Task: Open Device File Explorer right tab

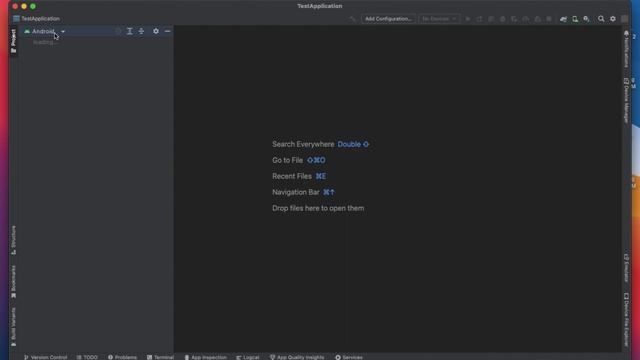Action: click(x=627, y=320)
